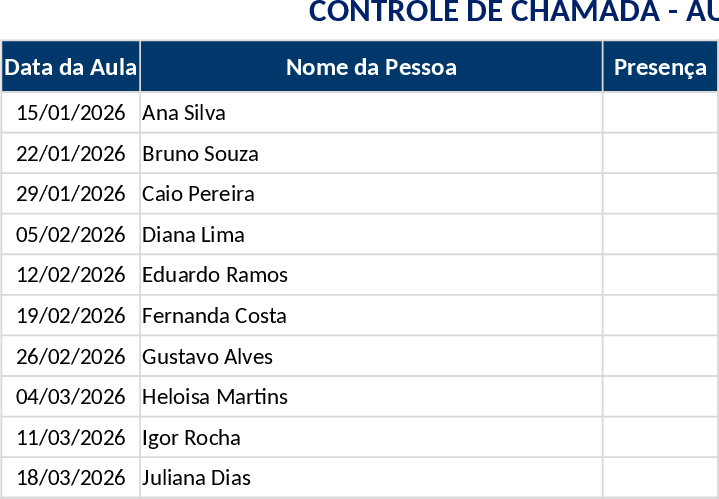Click the date cell 15/01/2026

point(71,113)
